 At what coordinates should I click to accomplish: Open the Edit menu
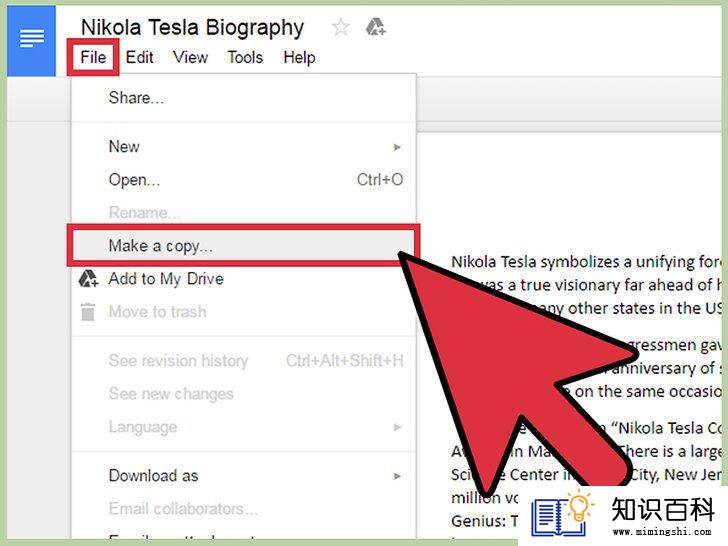tap(139, 57)
